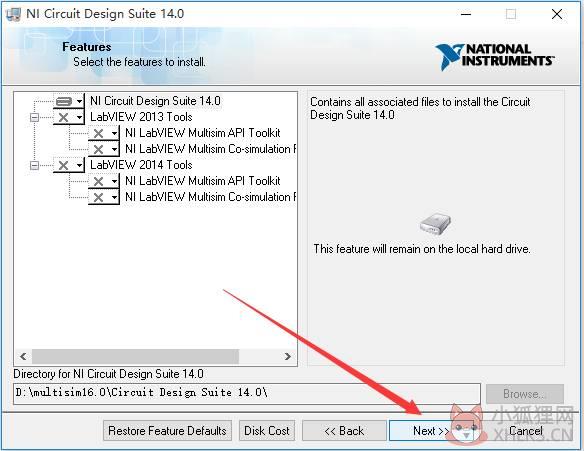Select NI Circuit Design Suite 14.0 feature
Image resolution: width=584 pixels, height=451 pixels.
click(155, 101)
